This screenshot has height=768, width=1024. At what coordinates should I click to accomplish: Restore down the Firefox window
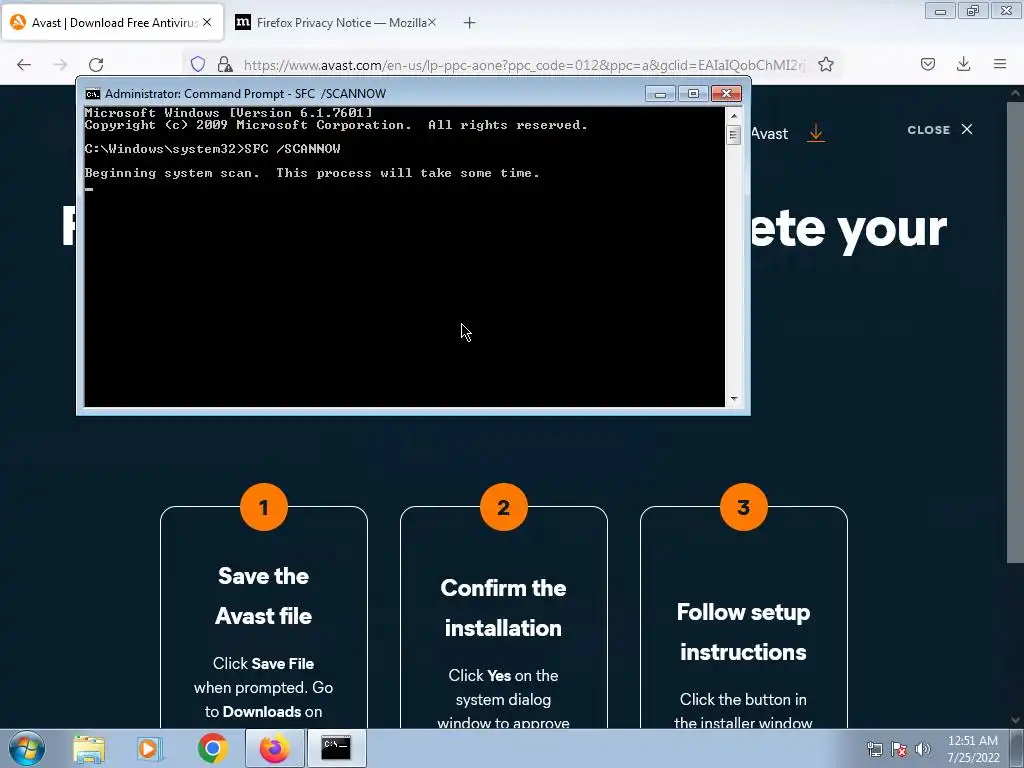973,10
